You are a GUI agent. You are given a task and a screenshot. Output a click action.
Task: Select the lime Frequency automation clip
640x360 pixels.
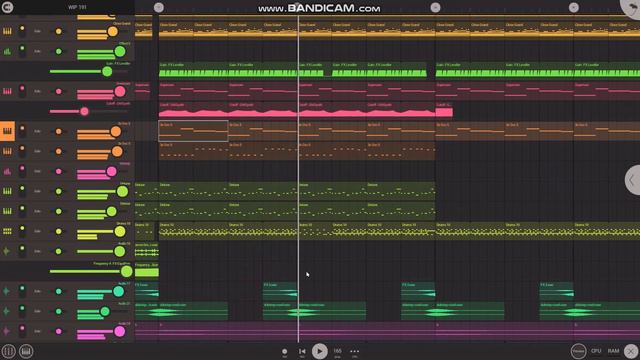(147, 271)
